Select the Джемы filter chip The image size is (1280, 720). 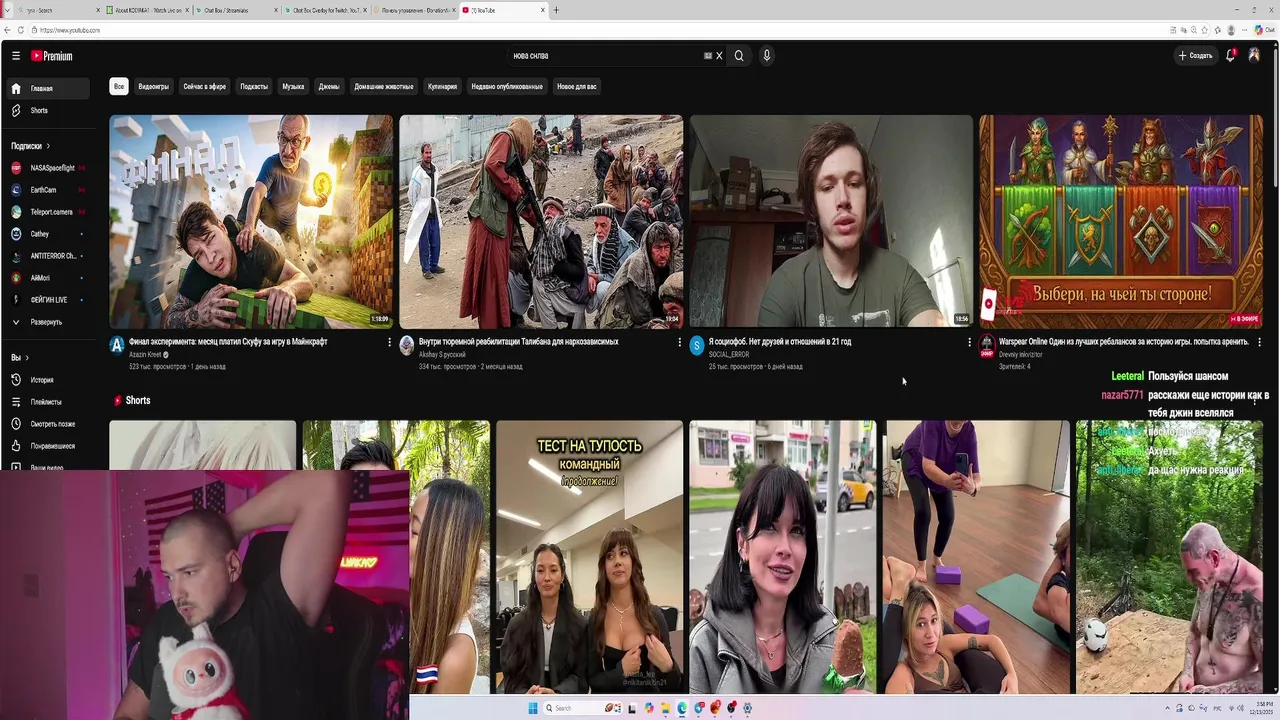[329, 87]
